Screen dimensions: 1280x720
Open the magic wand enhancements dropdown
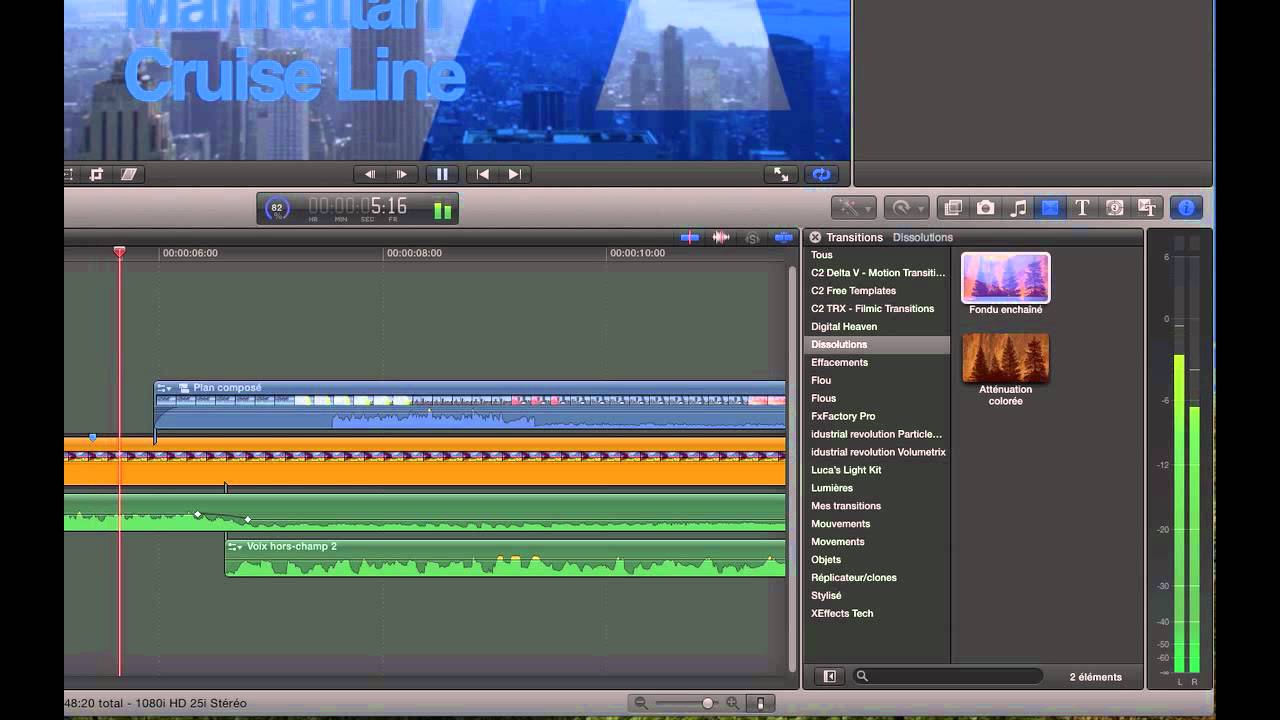coord(853,208)
